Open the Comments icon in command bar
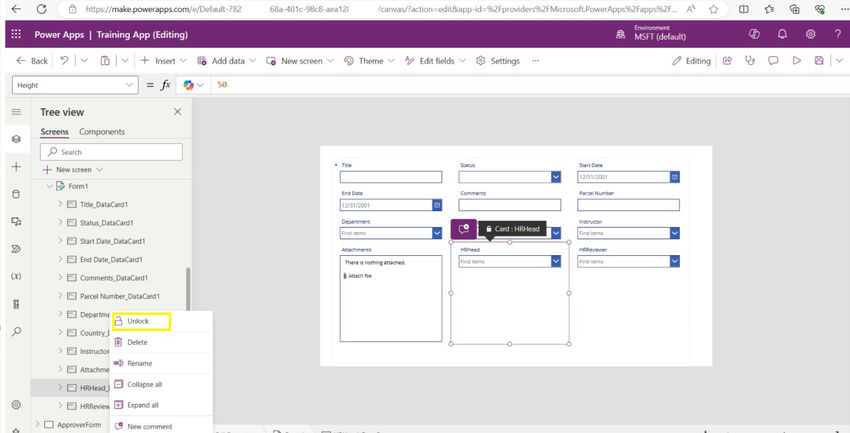This screenshot has height=433, width=850. [x=774, y=61]
